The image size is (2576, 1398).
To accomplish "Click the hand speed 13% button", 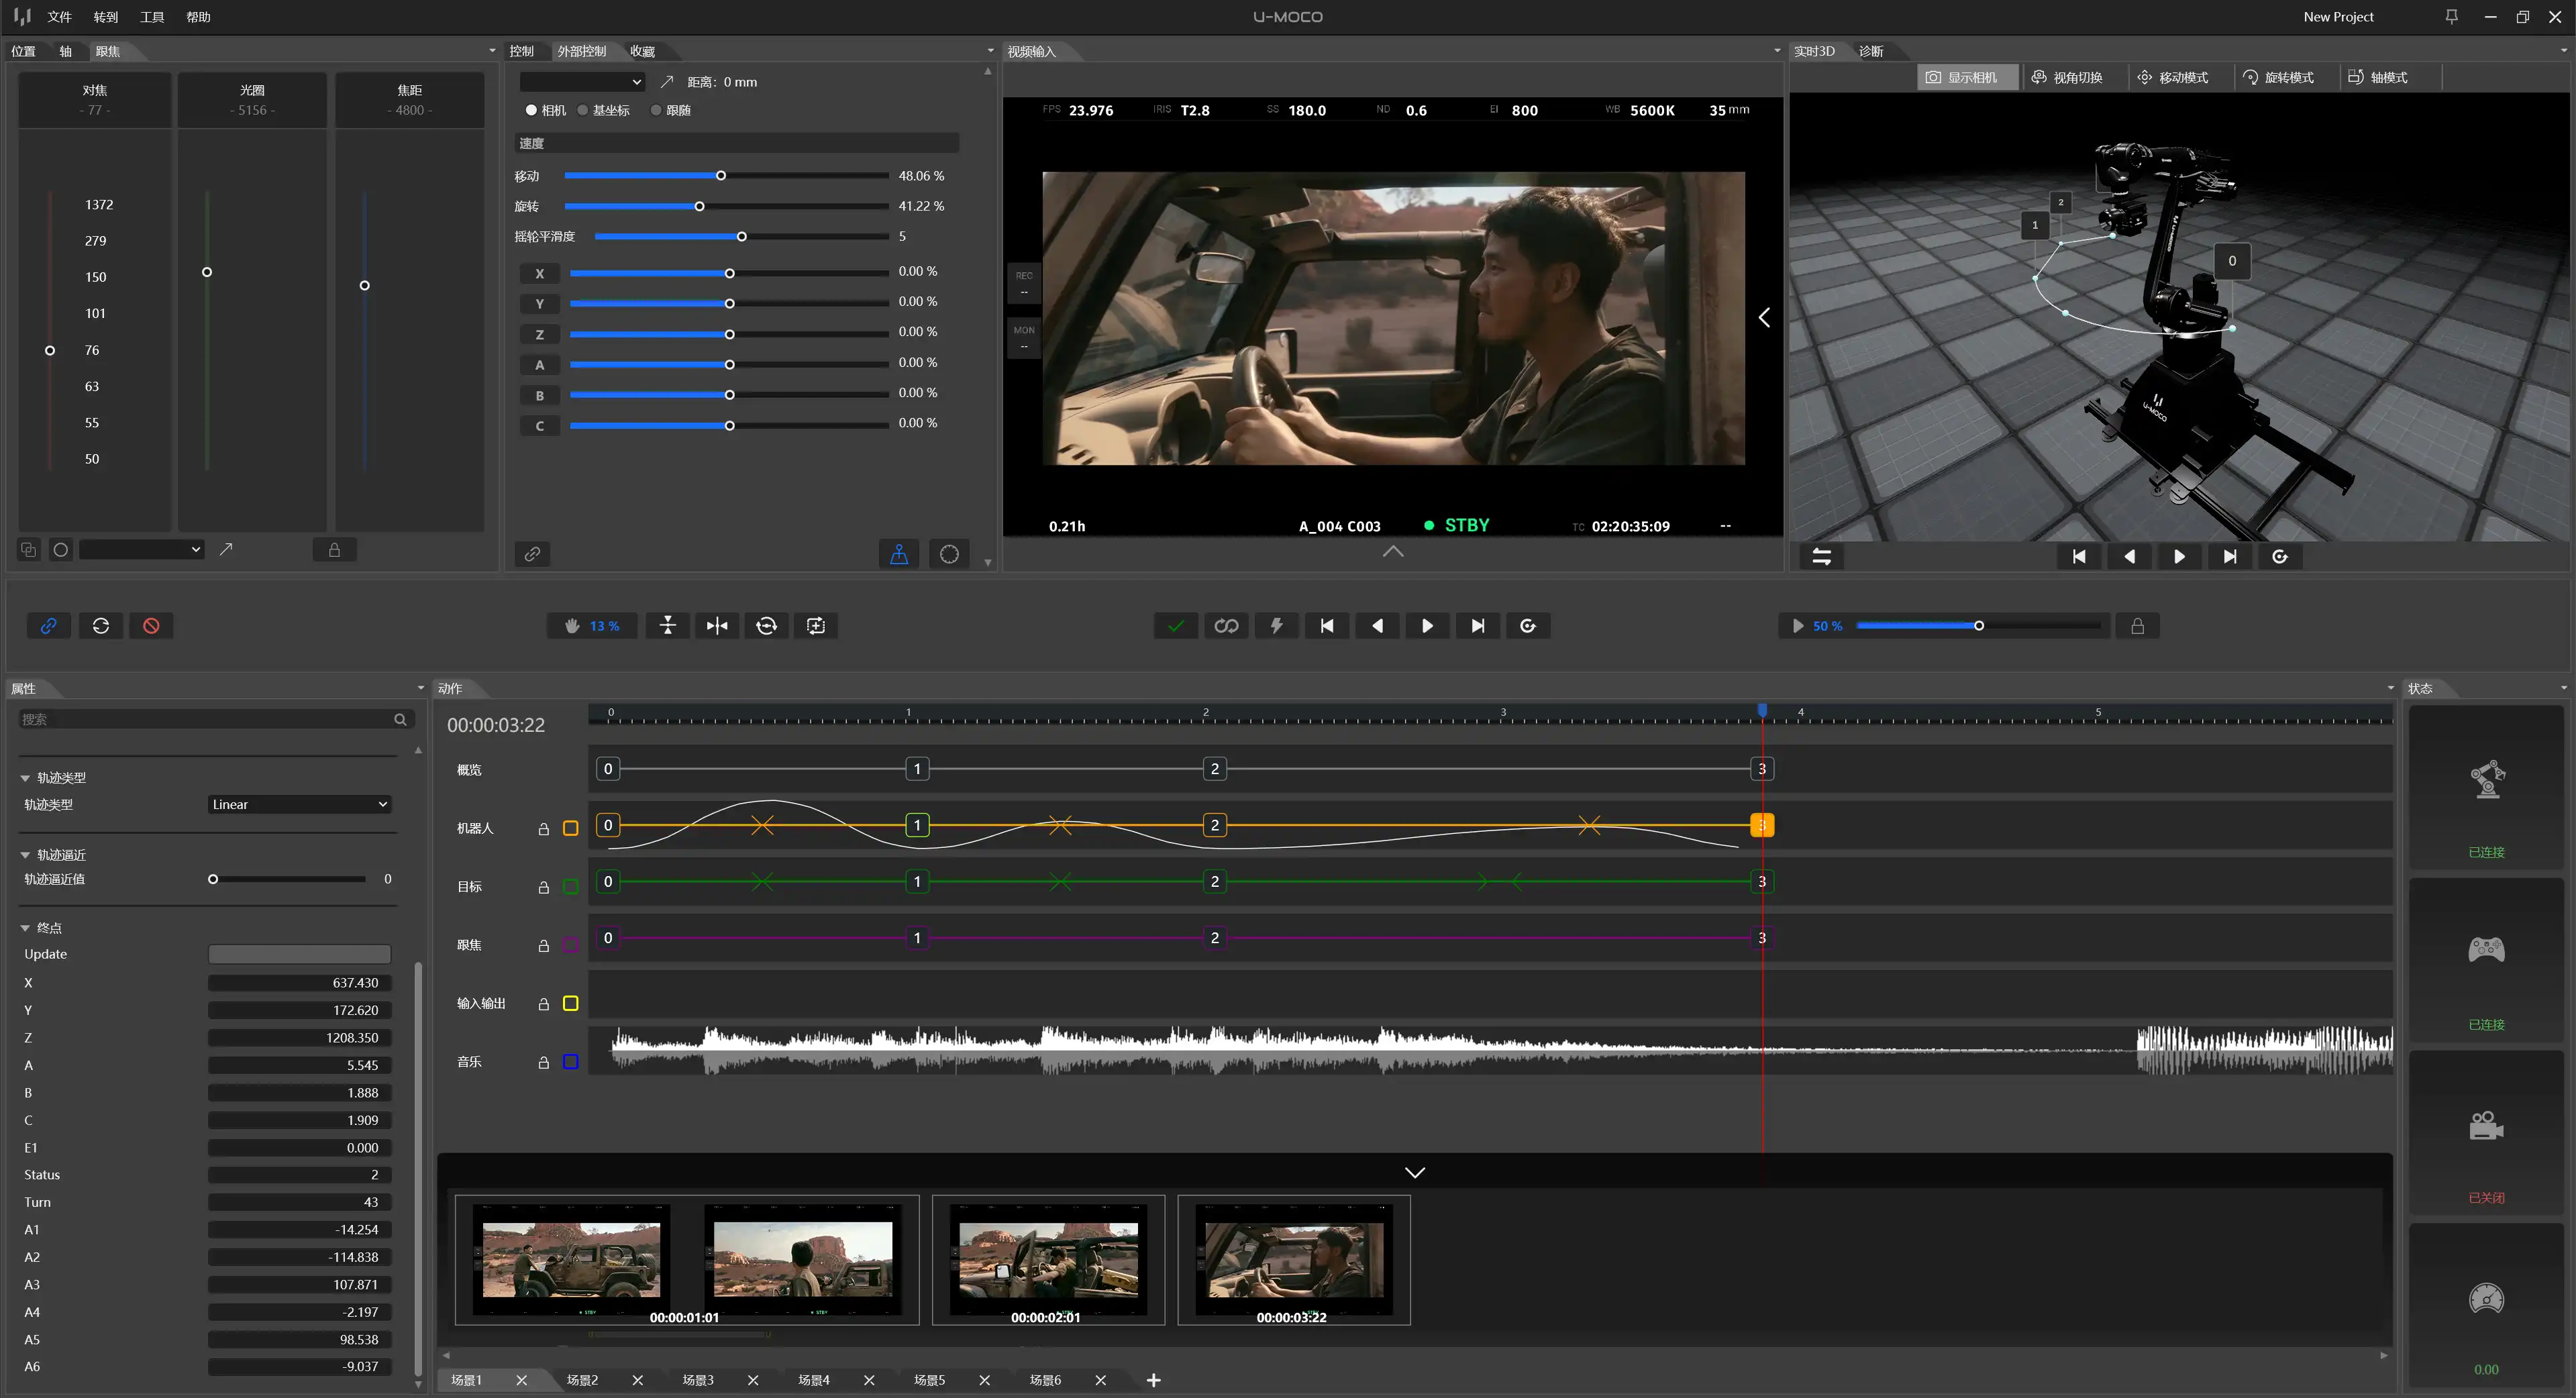I will 592,626.
